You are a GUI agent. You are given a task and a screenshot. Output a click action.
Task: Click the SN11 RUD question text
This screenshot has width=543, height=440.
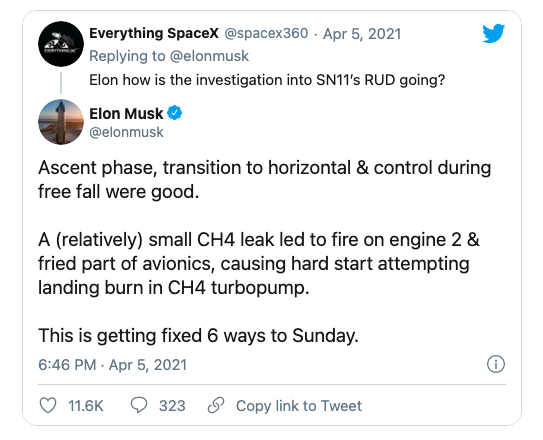[x=267, y=80]
